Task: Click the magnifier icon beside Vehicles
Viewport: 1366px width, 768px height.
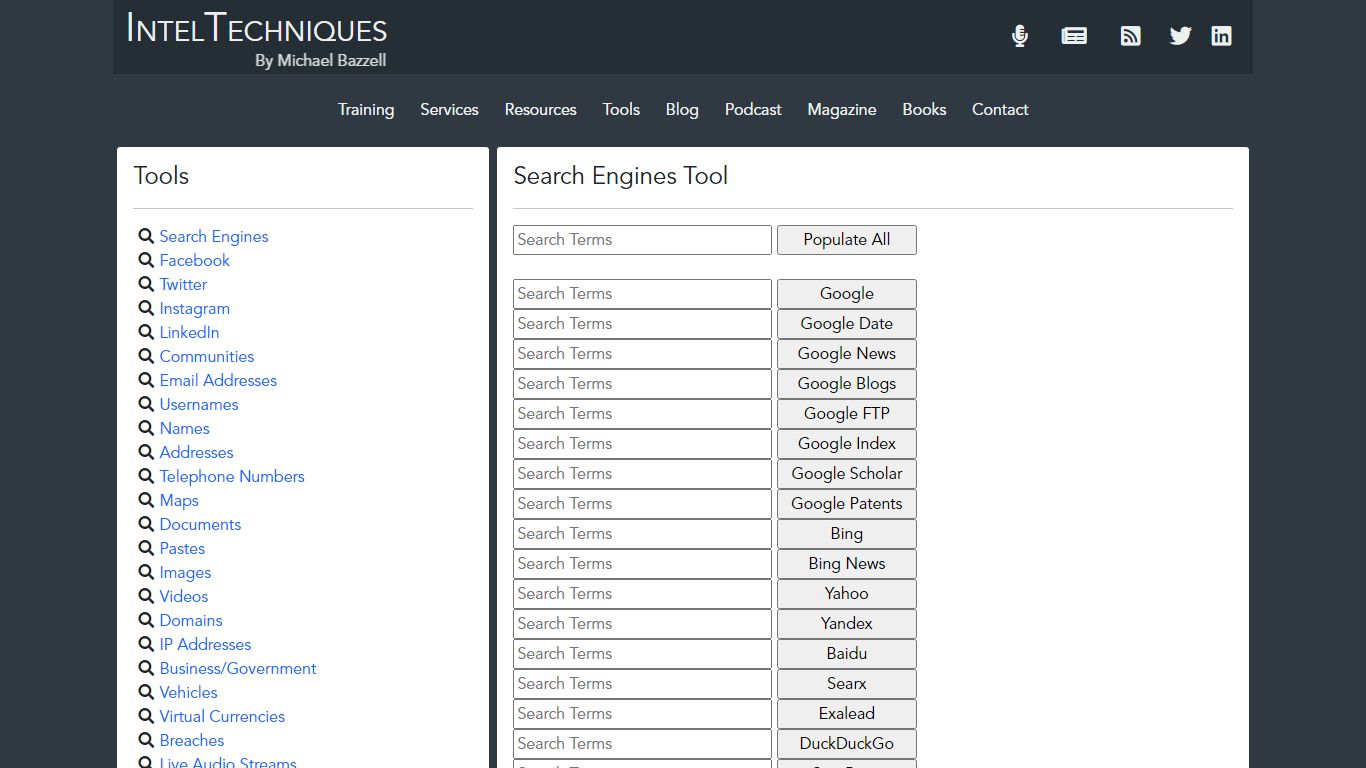Action: point(146,693)
